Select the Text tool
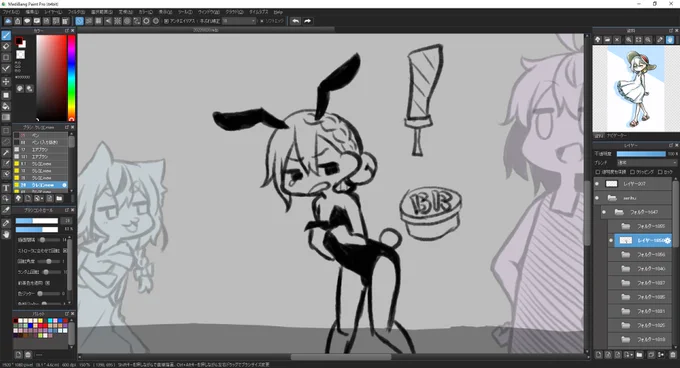The image size is (680, 368). 6,188
